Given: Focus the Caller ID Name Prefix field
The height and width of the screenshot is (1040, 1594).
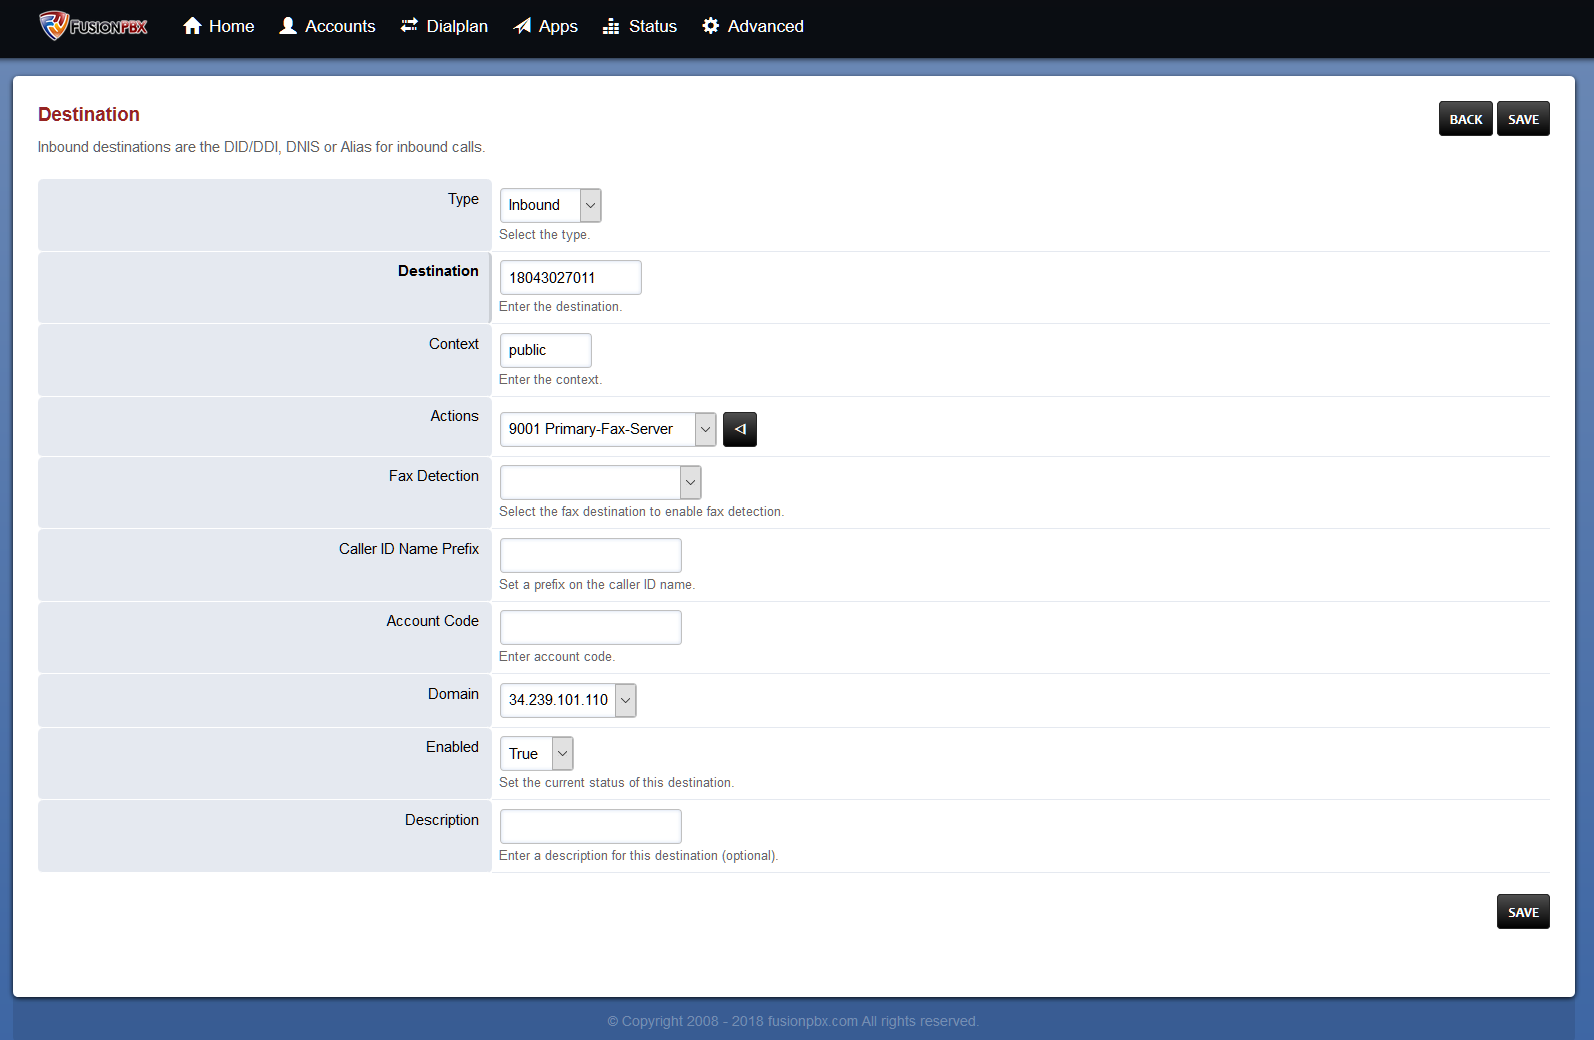Looking at the screenshot, I should coord(590,555).
